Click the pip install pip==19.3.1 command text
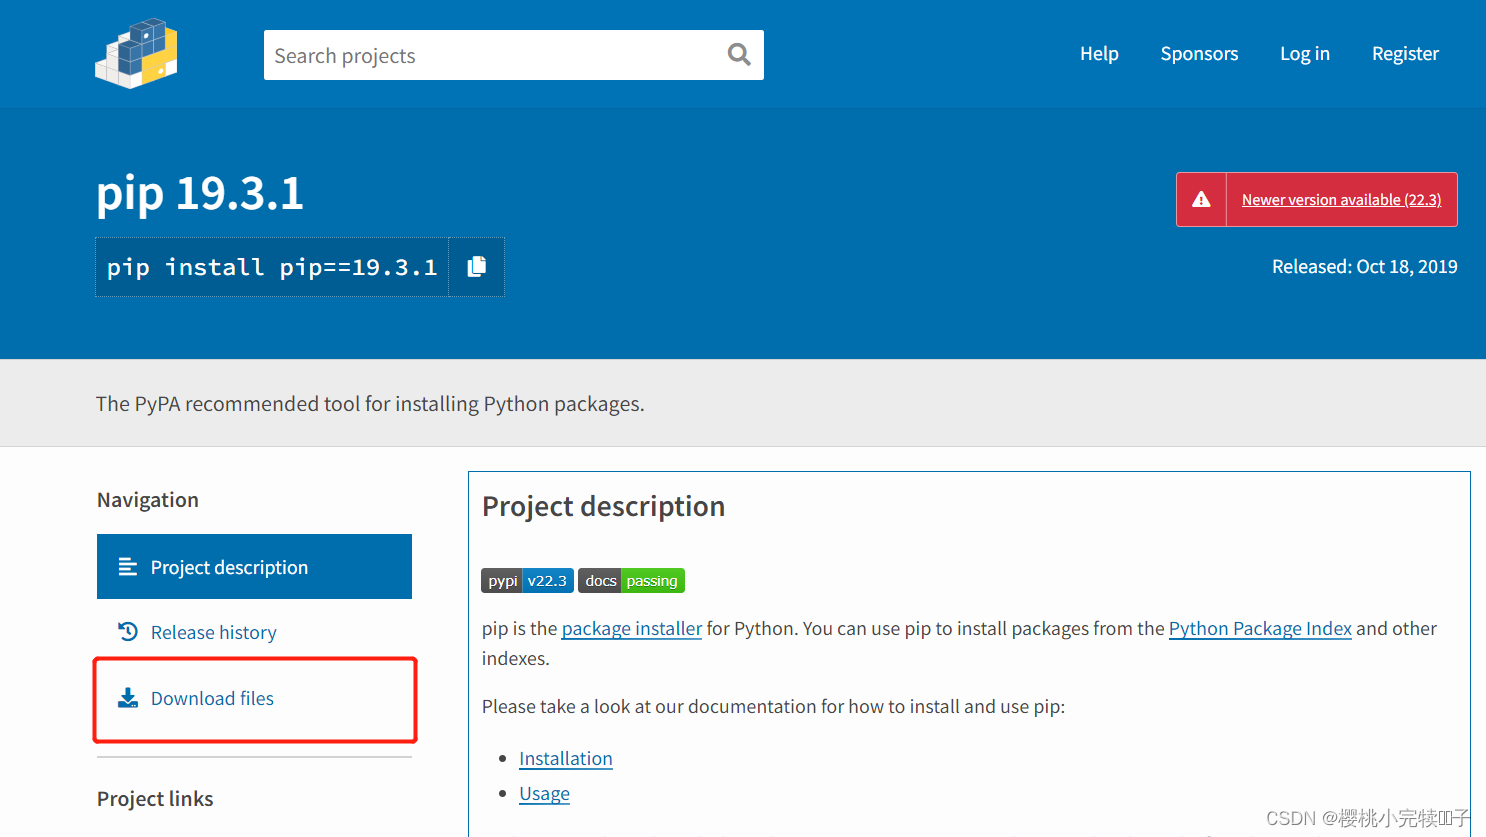Viewport: 1486px width, 837px height. [x=272, y=268]
